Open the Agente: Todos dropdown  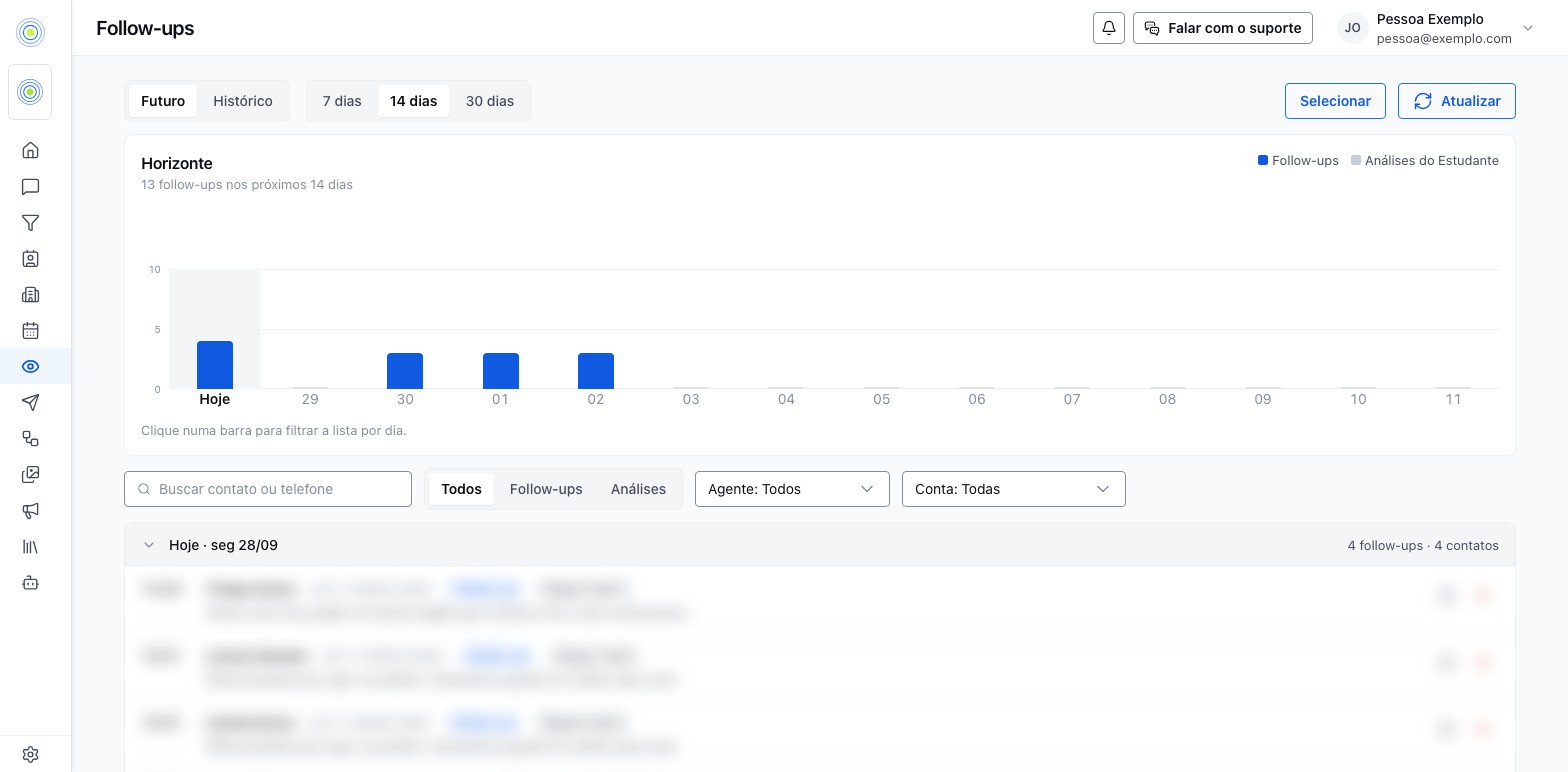click(792, 489)
